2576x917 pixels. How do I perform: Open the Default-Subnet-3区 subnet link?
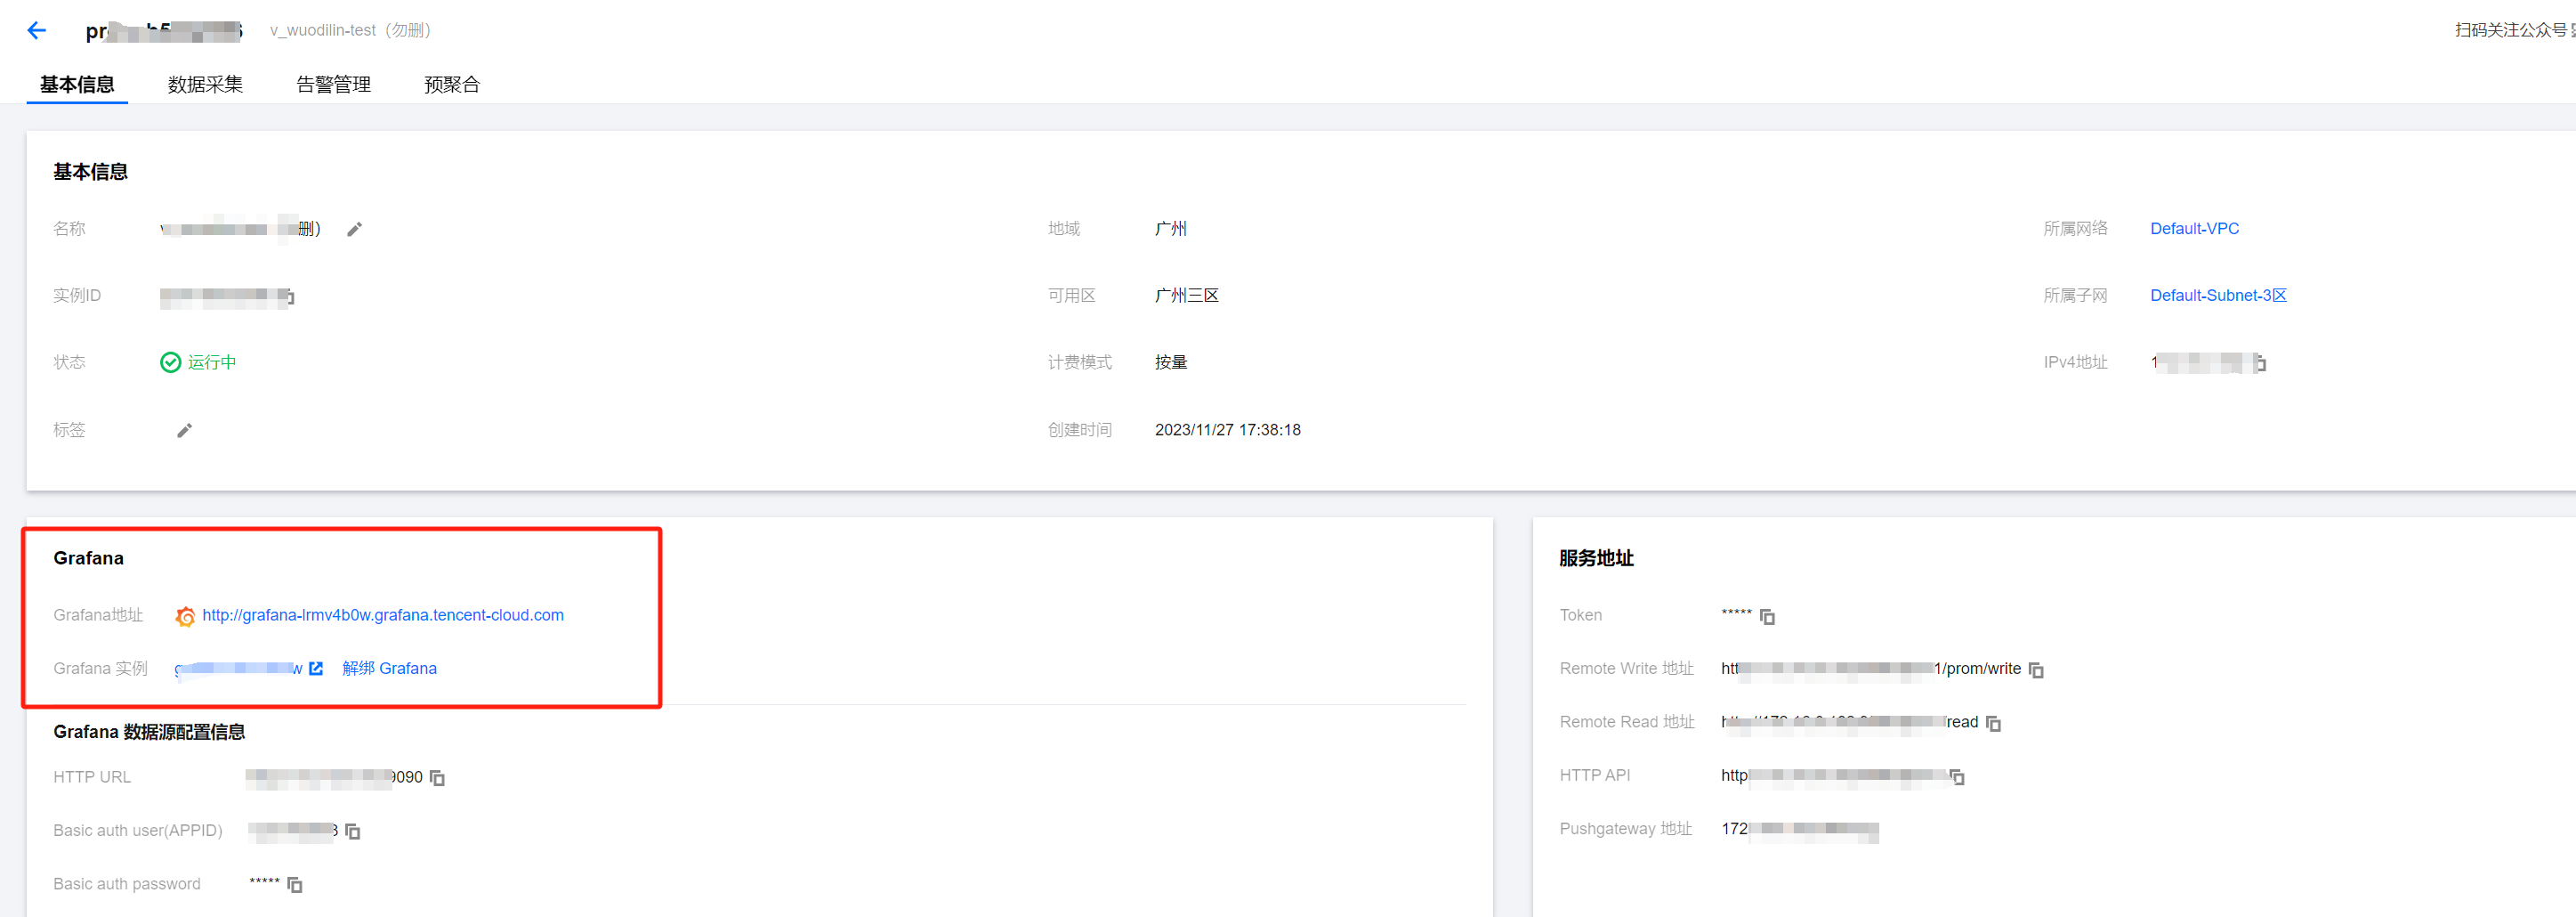2218,295
